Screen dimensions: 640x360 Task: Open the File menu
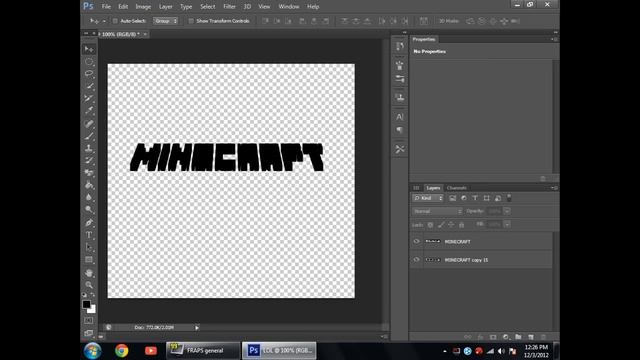[x=106, y=7]
